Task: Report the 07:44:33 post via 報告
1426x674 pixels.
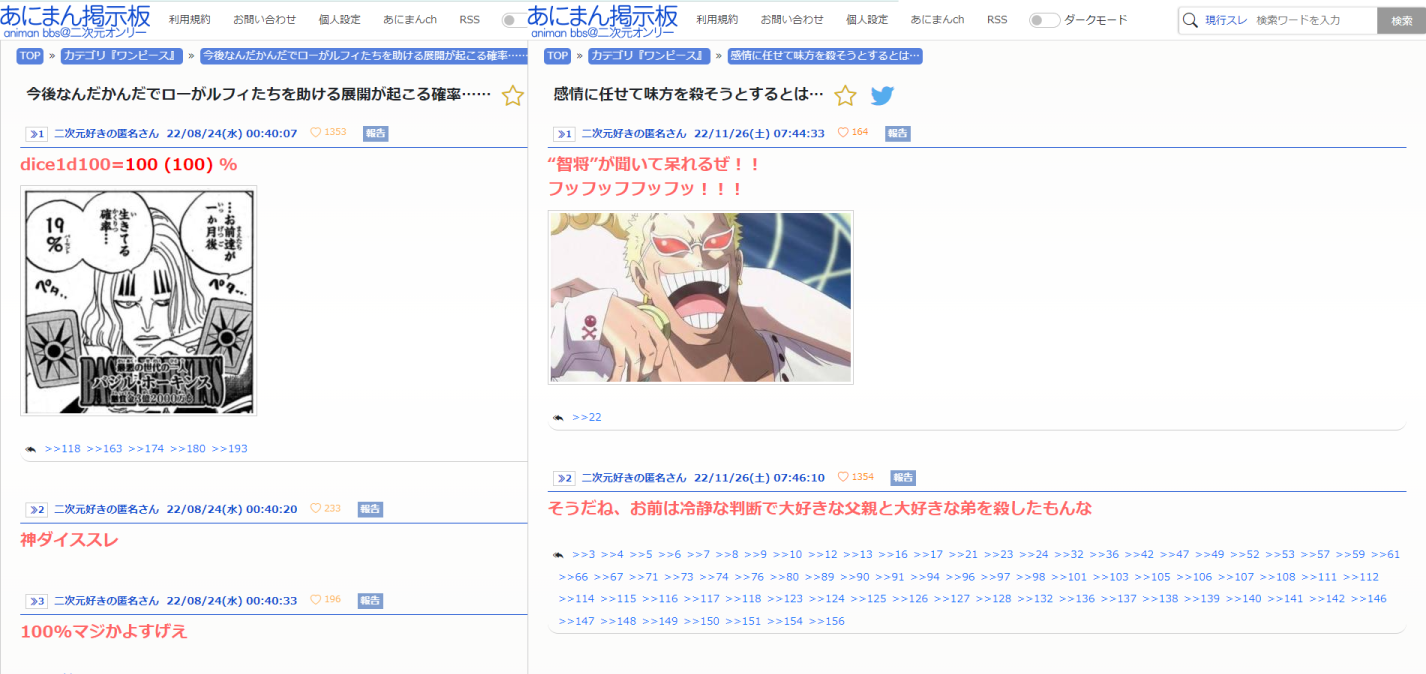Action: 898,133
